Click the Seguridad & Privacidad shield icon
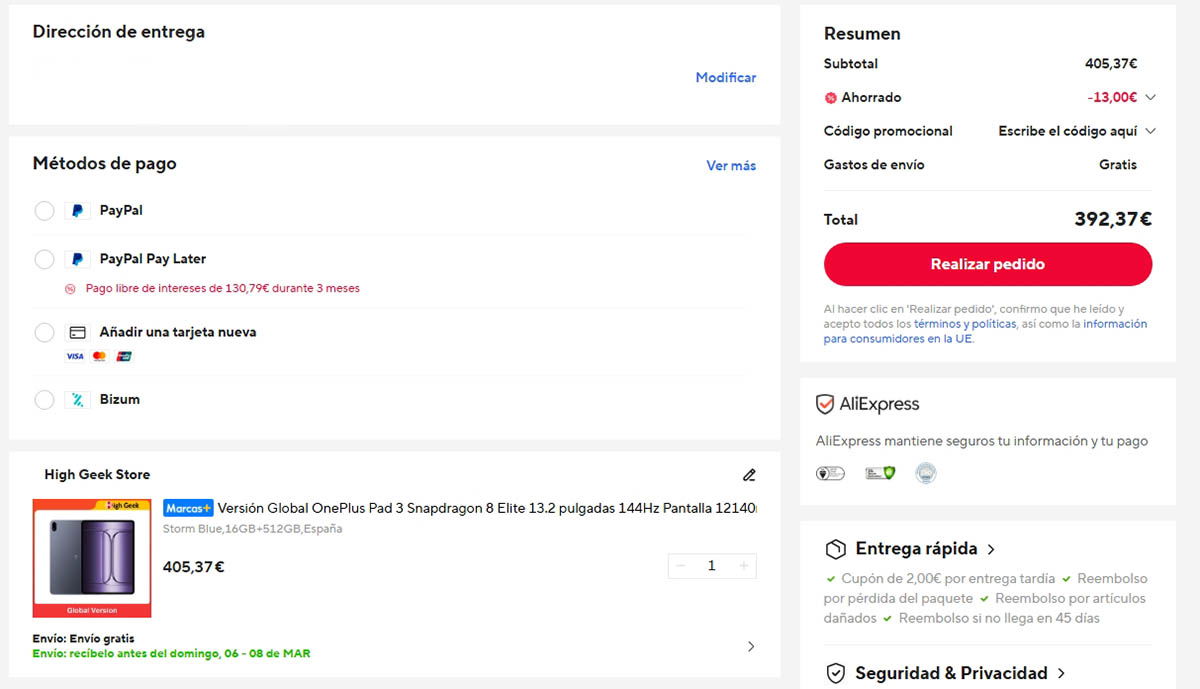Screen dimensions: 1200x689 tap(836, 673)
